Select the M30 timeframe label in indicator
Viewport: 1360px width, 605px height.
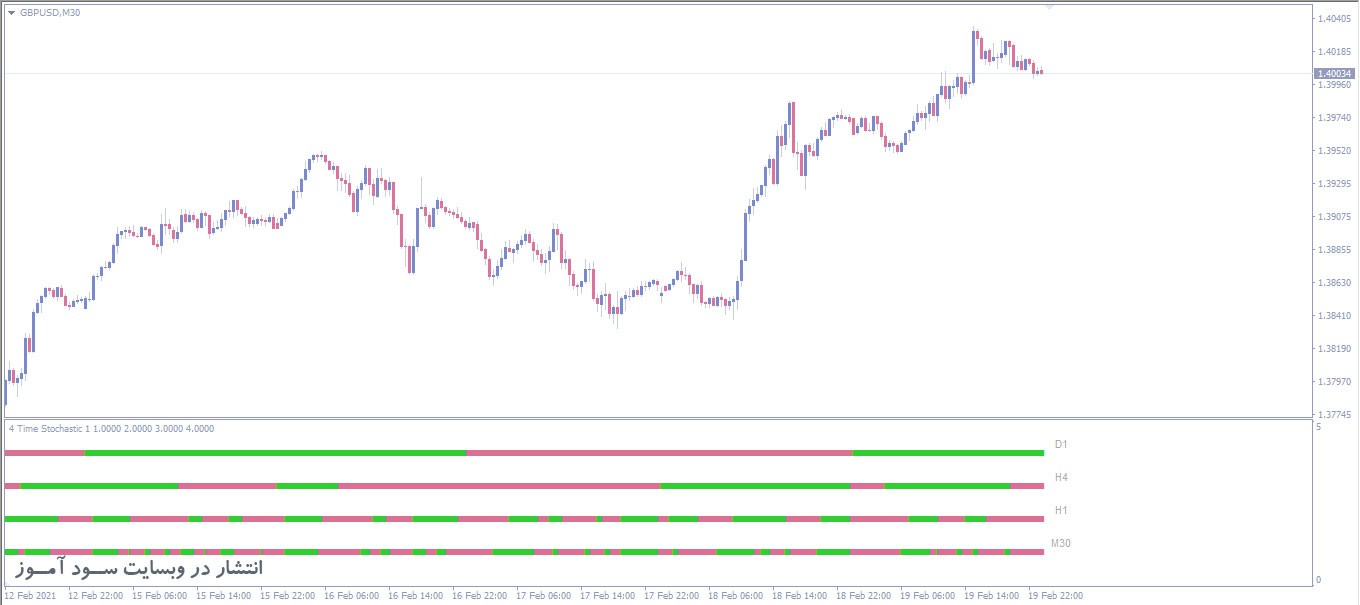coord(1061,543)
